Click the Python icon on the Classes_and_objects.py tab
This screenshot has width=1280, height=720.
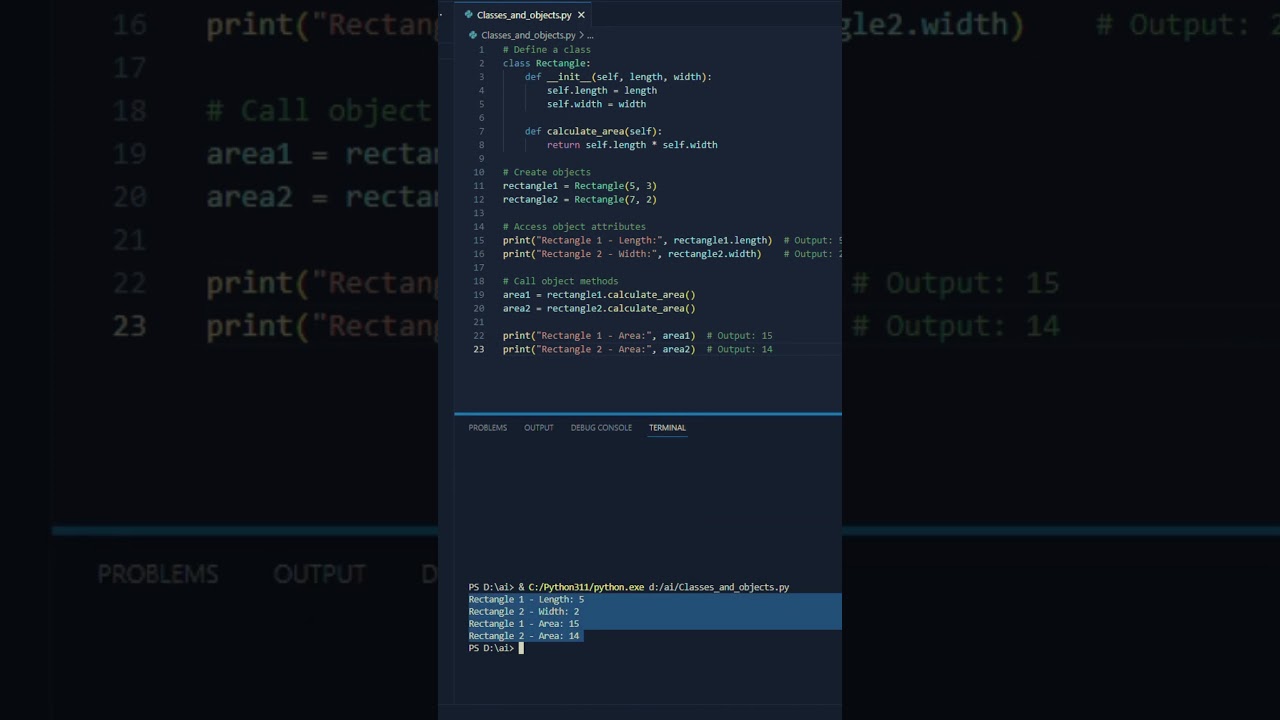coord(469,15)
